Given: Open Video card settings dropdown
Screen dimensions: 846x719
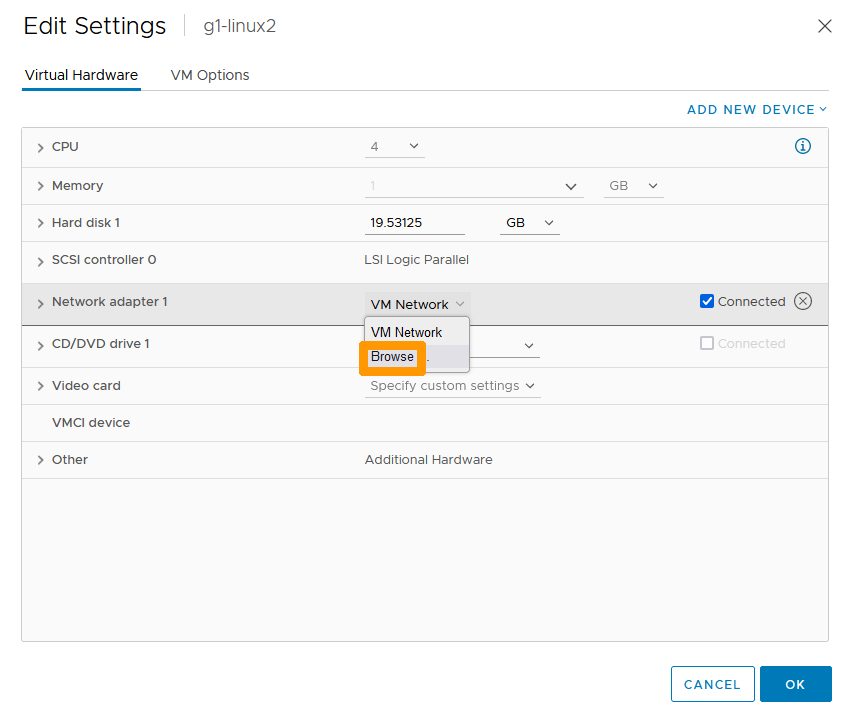Looking at the screenshot, I should pos(452,386).
